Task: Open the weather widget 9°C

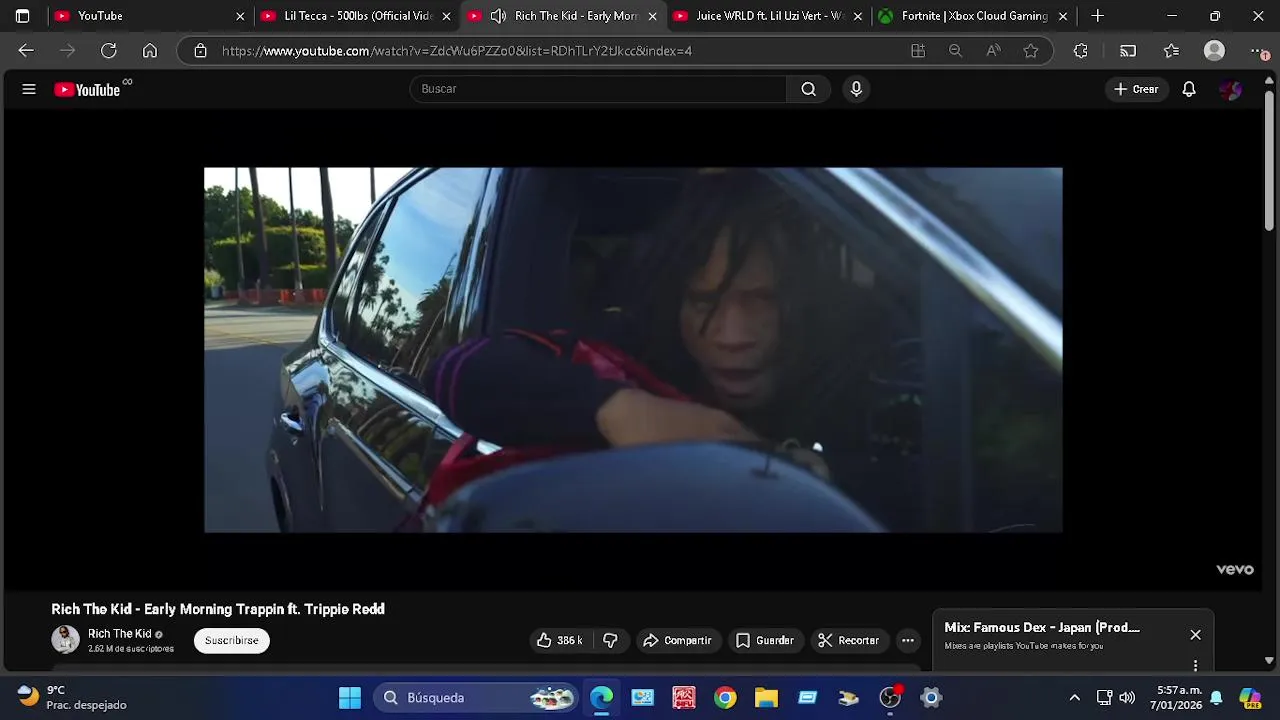Action: pos(70,697)
